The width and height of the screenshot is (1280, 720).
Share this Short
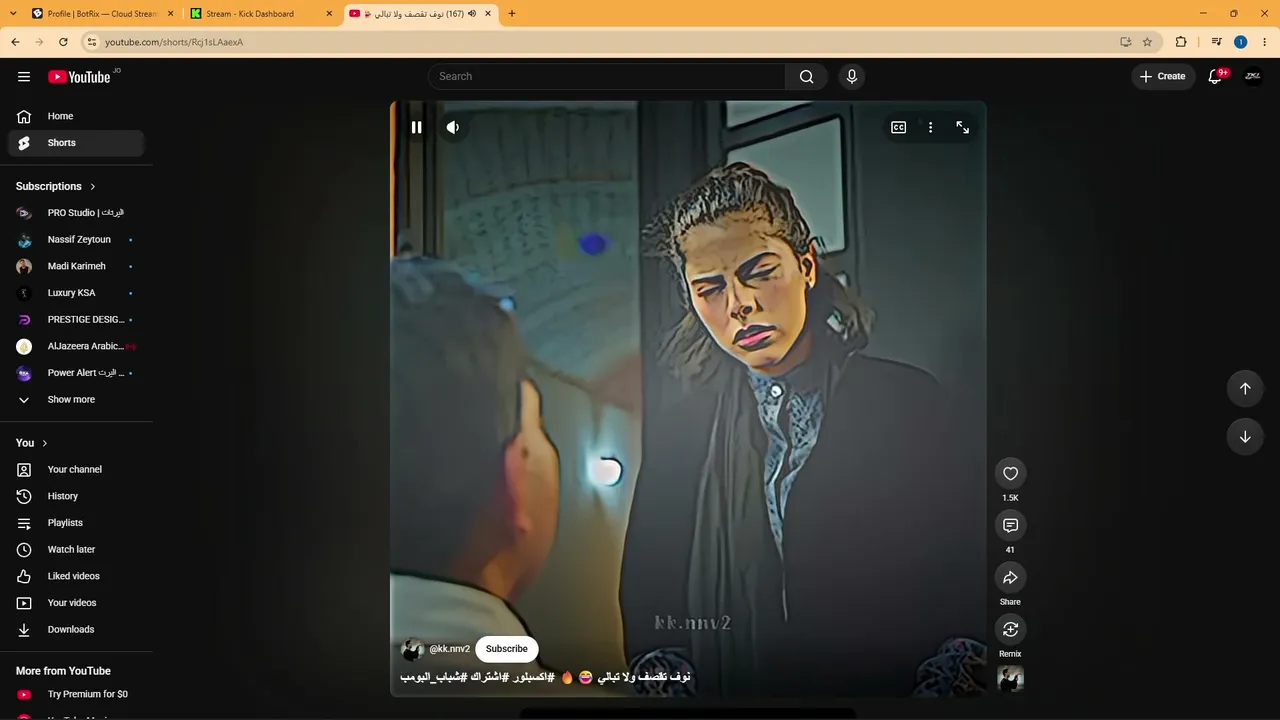coord(1010,578)
